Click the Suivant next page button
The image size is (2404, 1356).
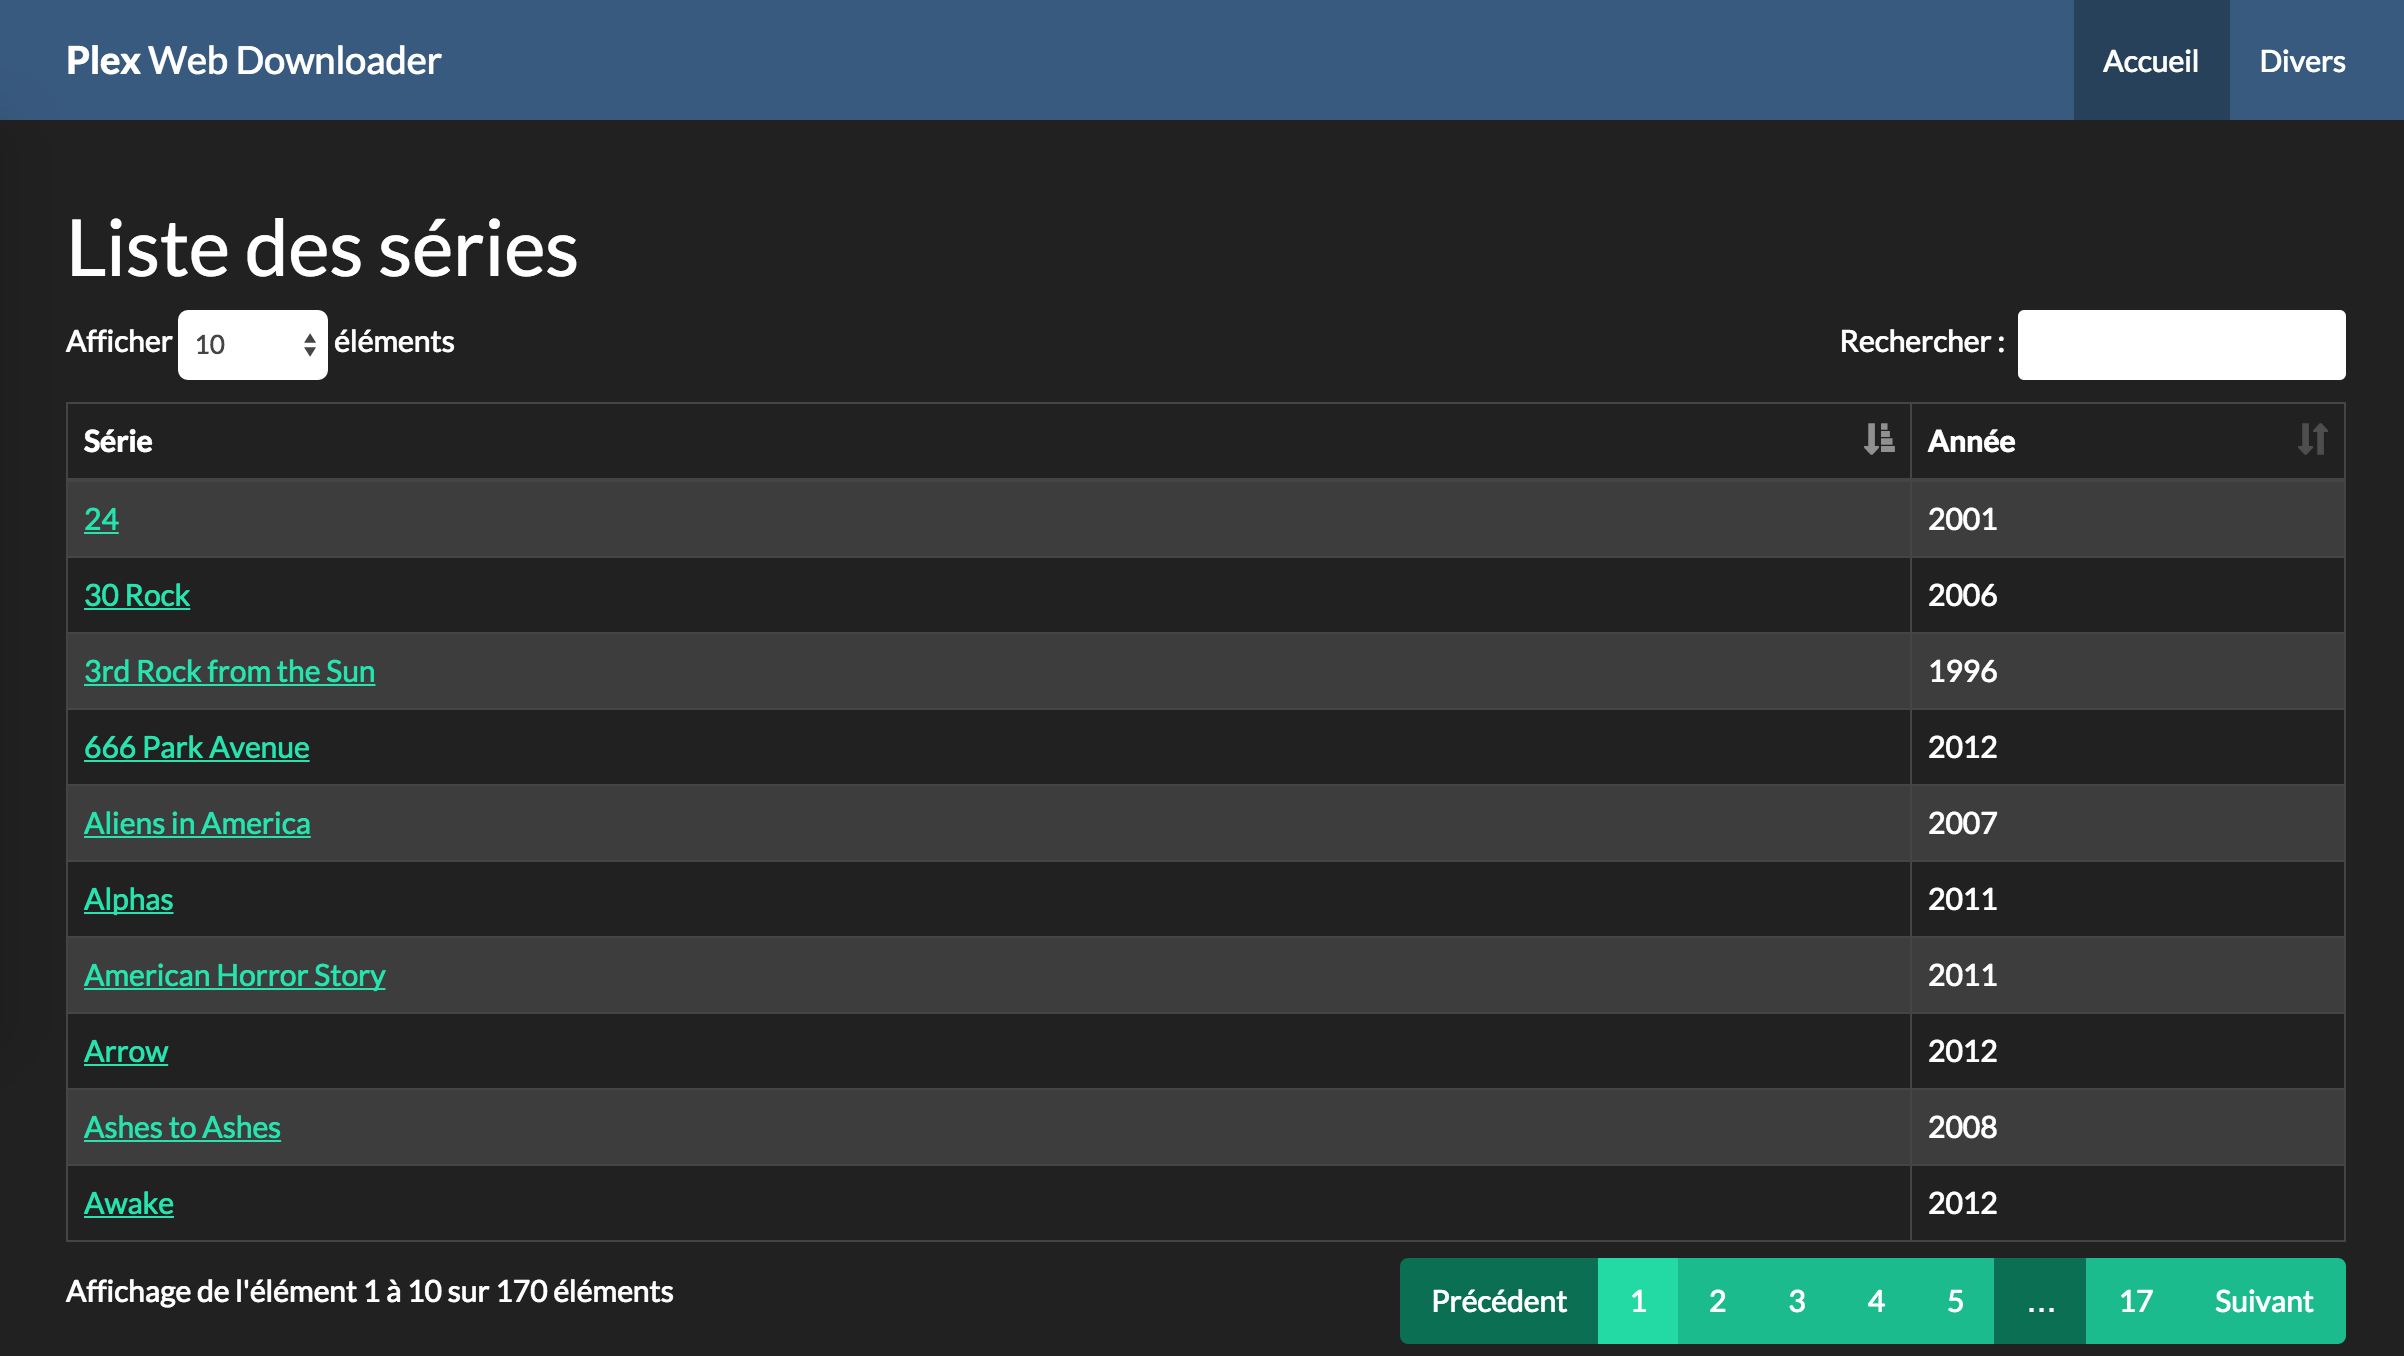click(2263, 1301)
